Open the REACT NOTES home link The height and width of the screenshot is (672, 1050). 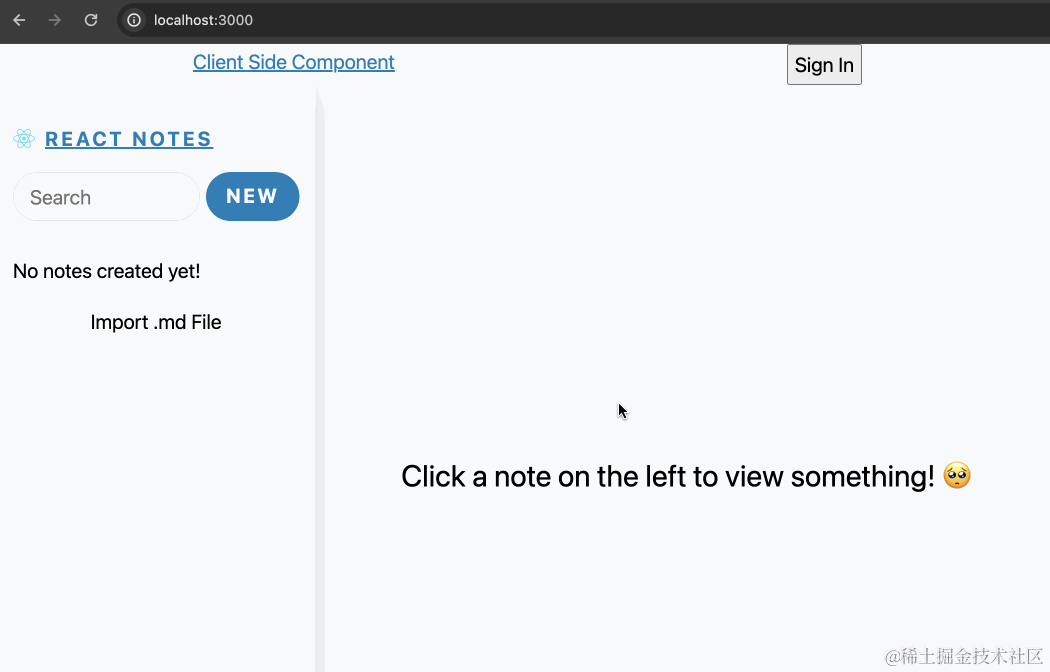coord(128,139)
